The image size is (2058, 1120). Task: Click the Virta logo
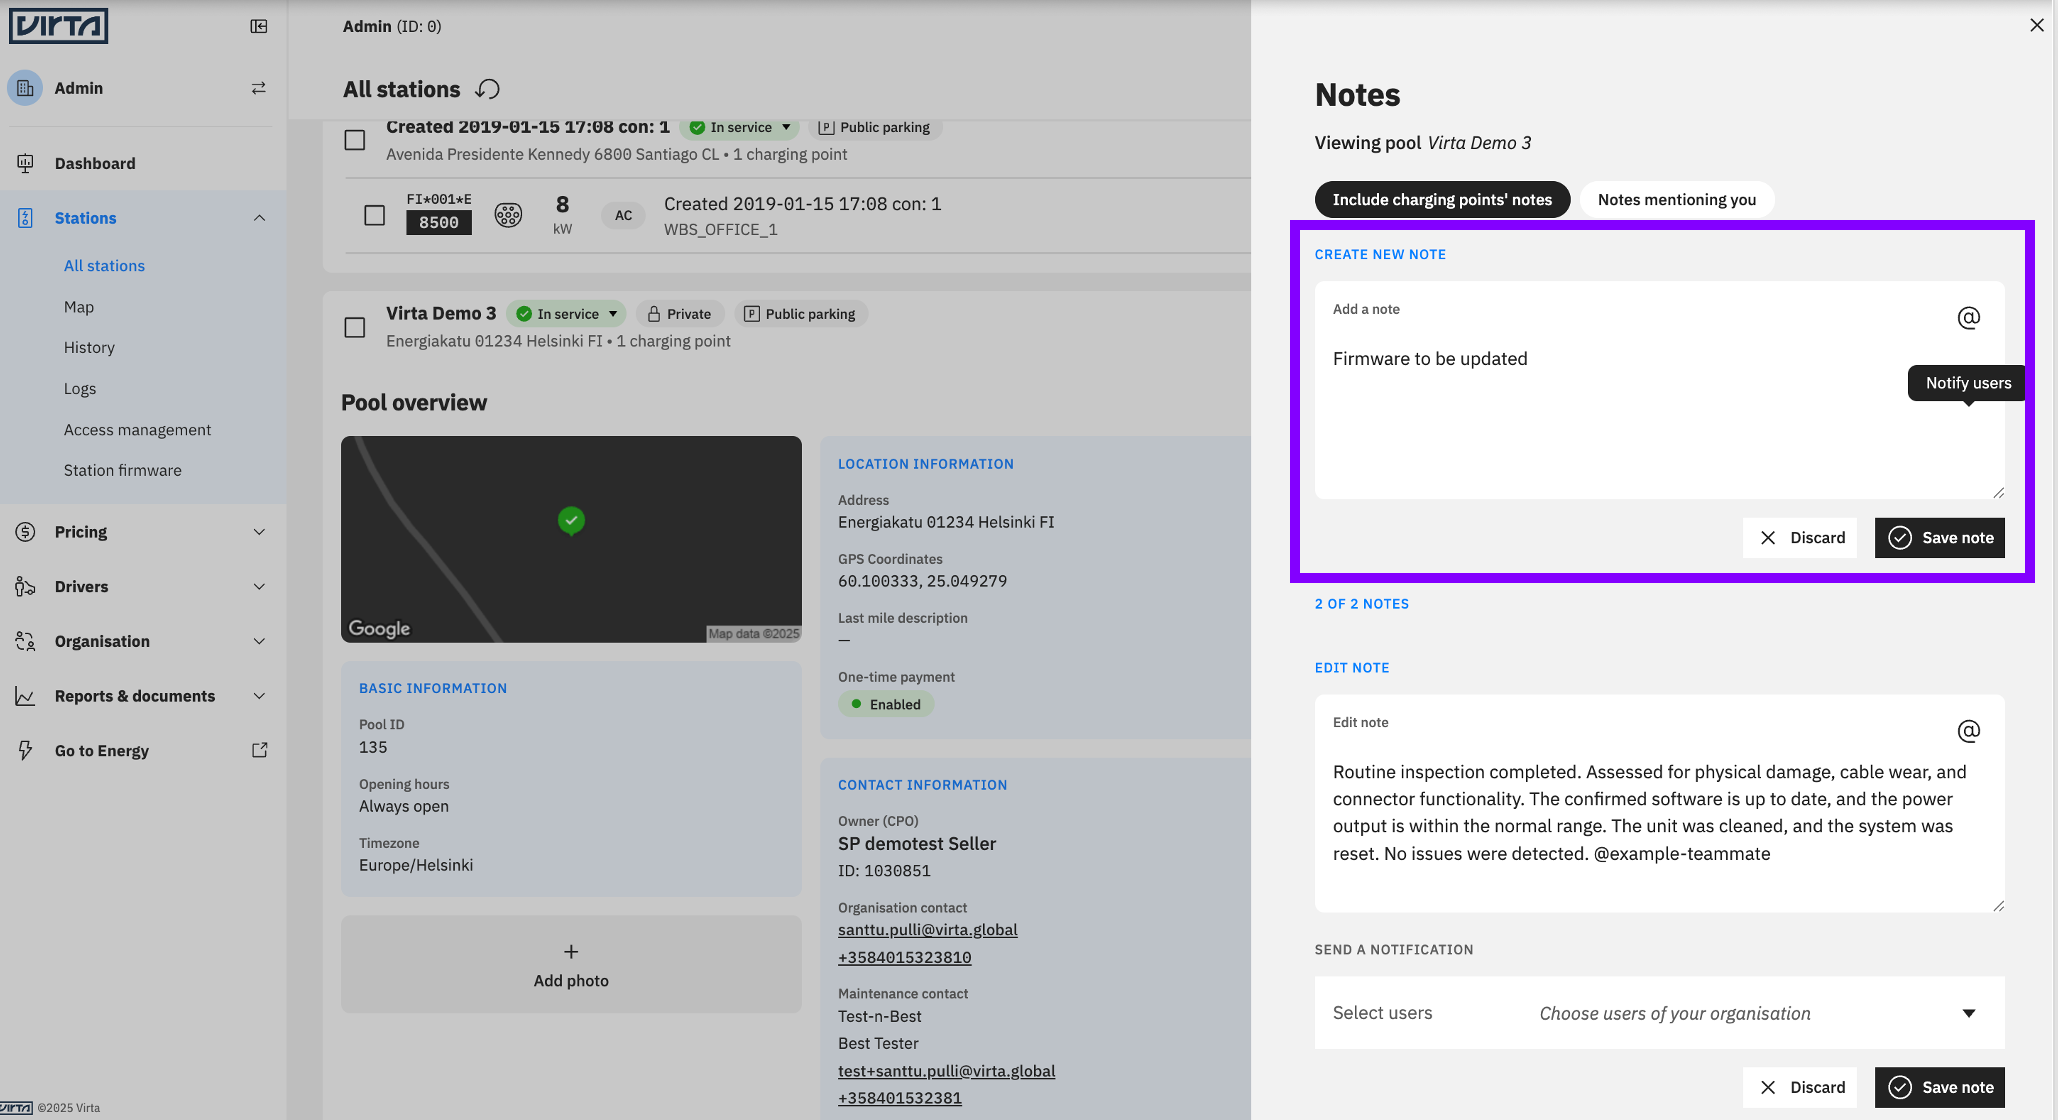(58, 26)
